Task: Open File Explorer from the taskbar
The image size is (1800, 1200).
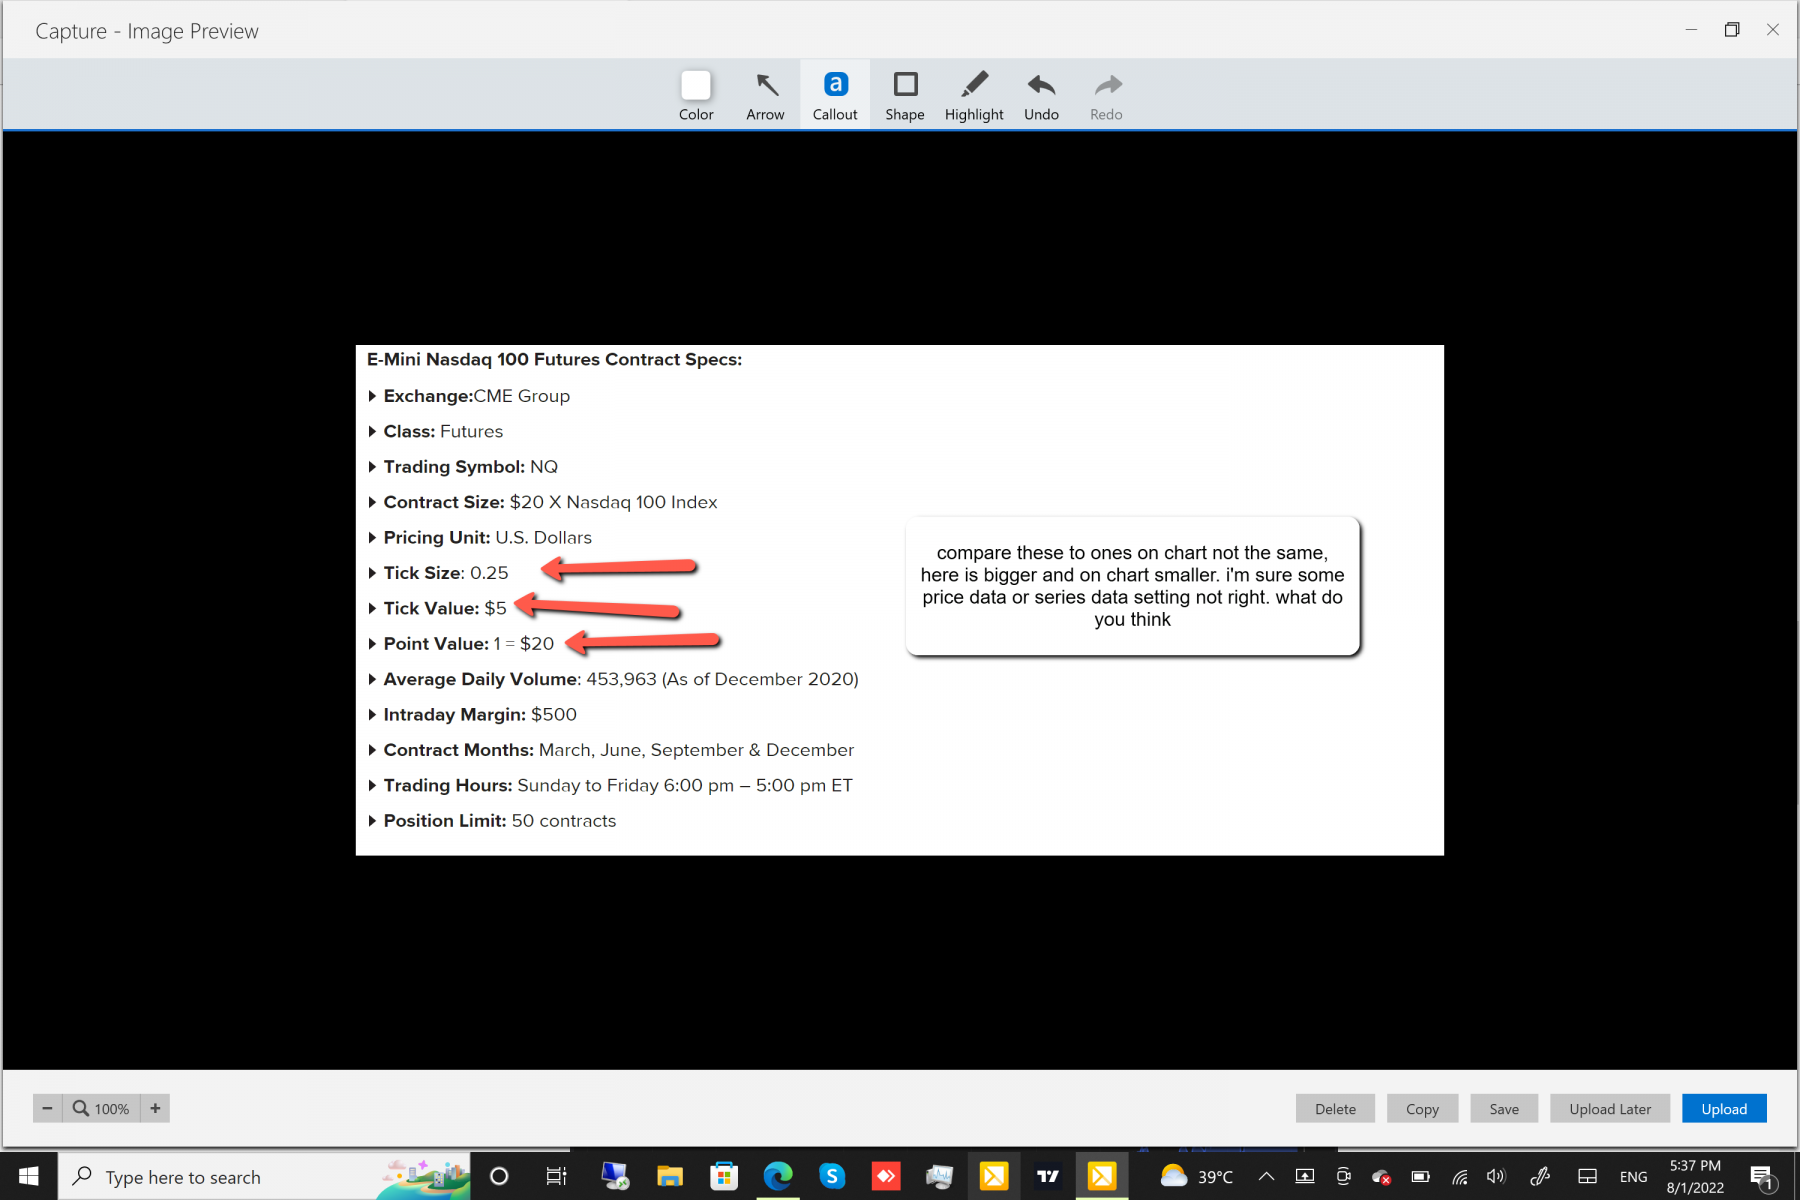Action: click(x=669, y=1176)
